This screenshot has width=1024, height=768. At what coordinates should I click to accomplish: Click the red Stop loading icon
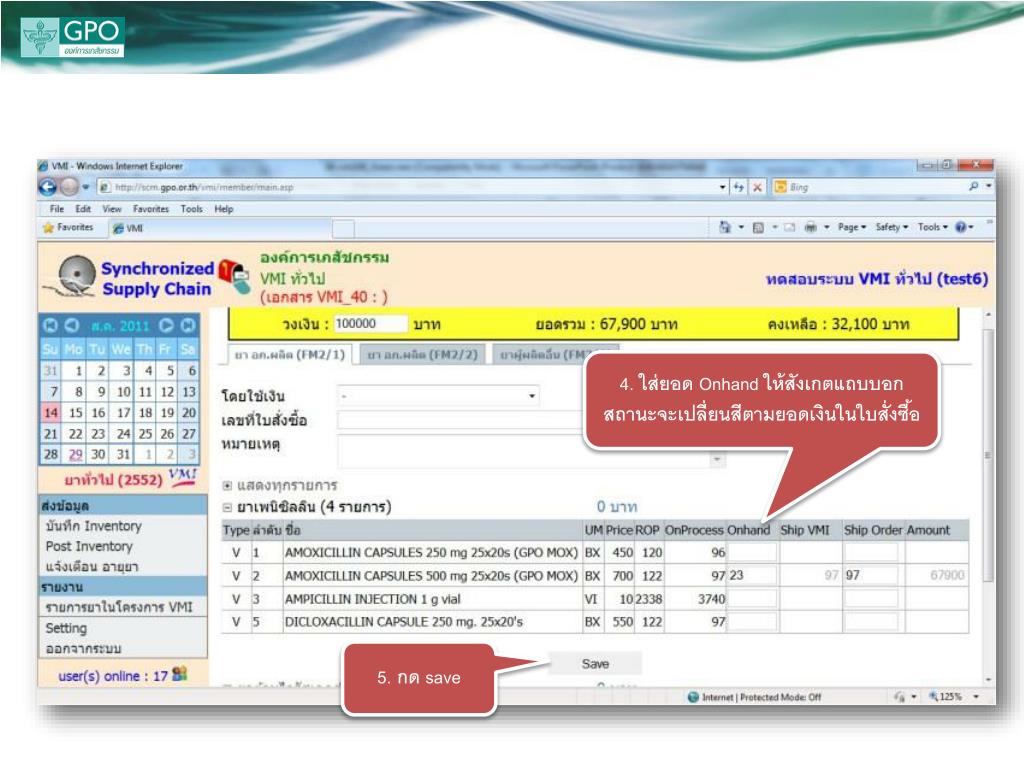[x=757, y=187]
